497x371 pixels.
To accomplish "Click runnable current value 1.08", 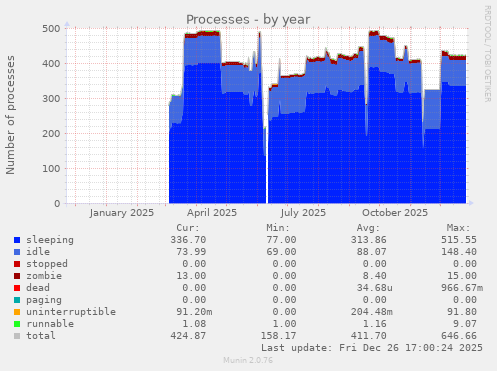I will click(x=194, y=324).
